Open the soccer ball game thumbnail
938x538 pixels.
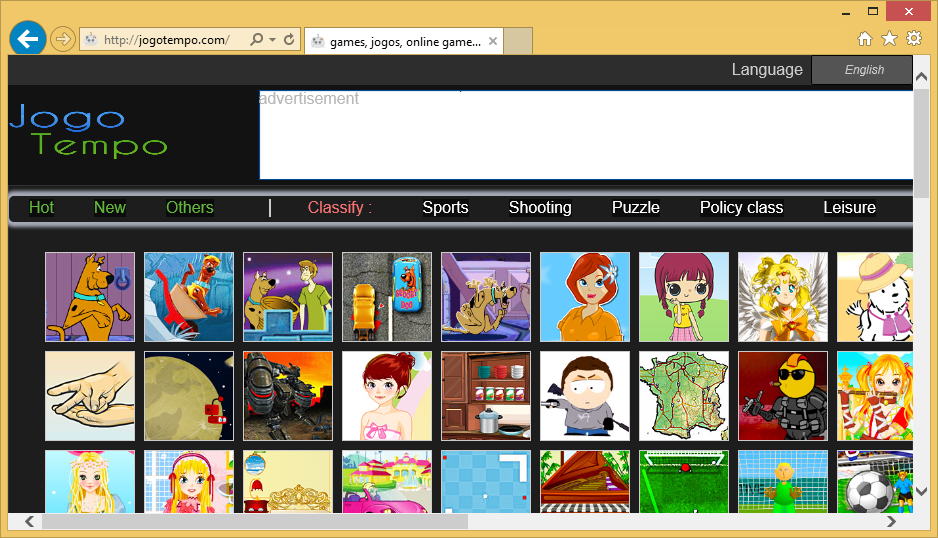pos(875,482)
